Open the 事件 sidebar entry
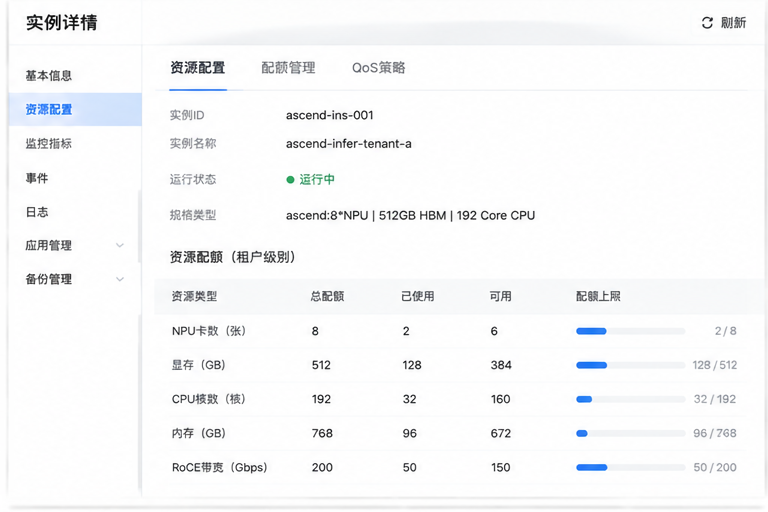The width and height of the screenshot is (768, 512). (x=37, y=178)
